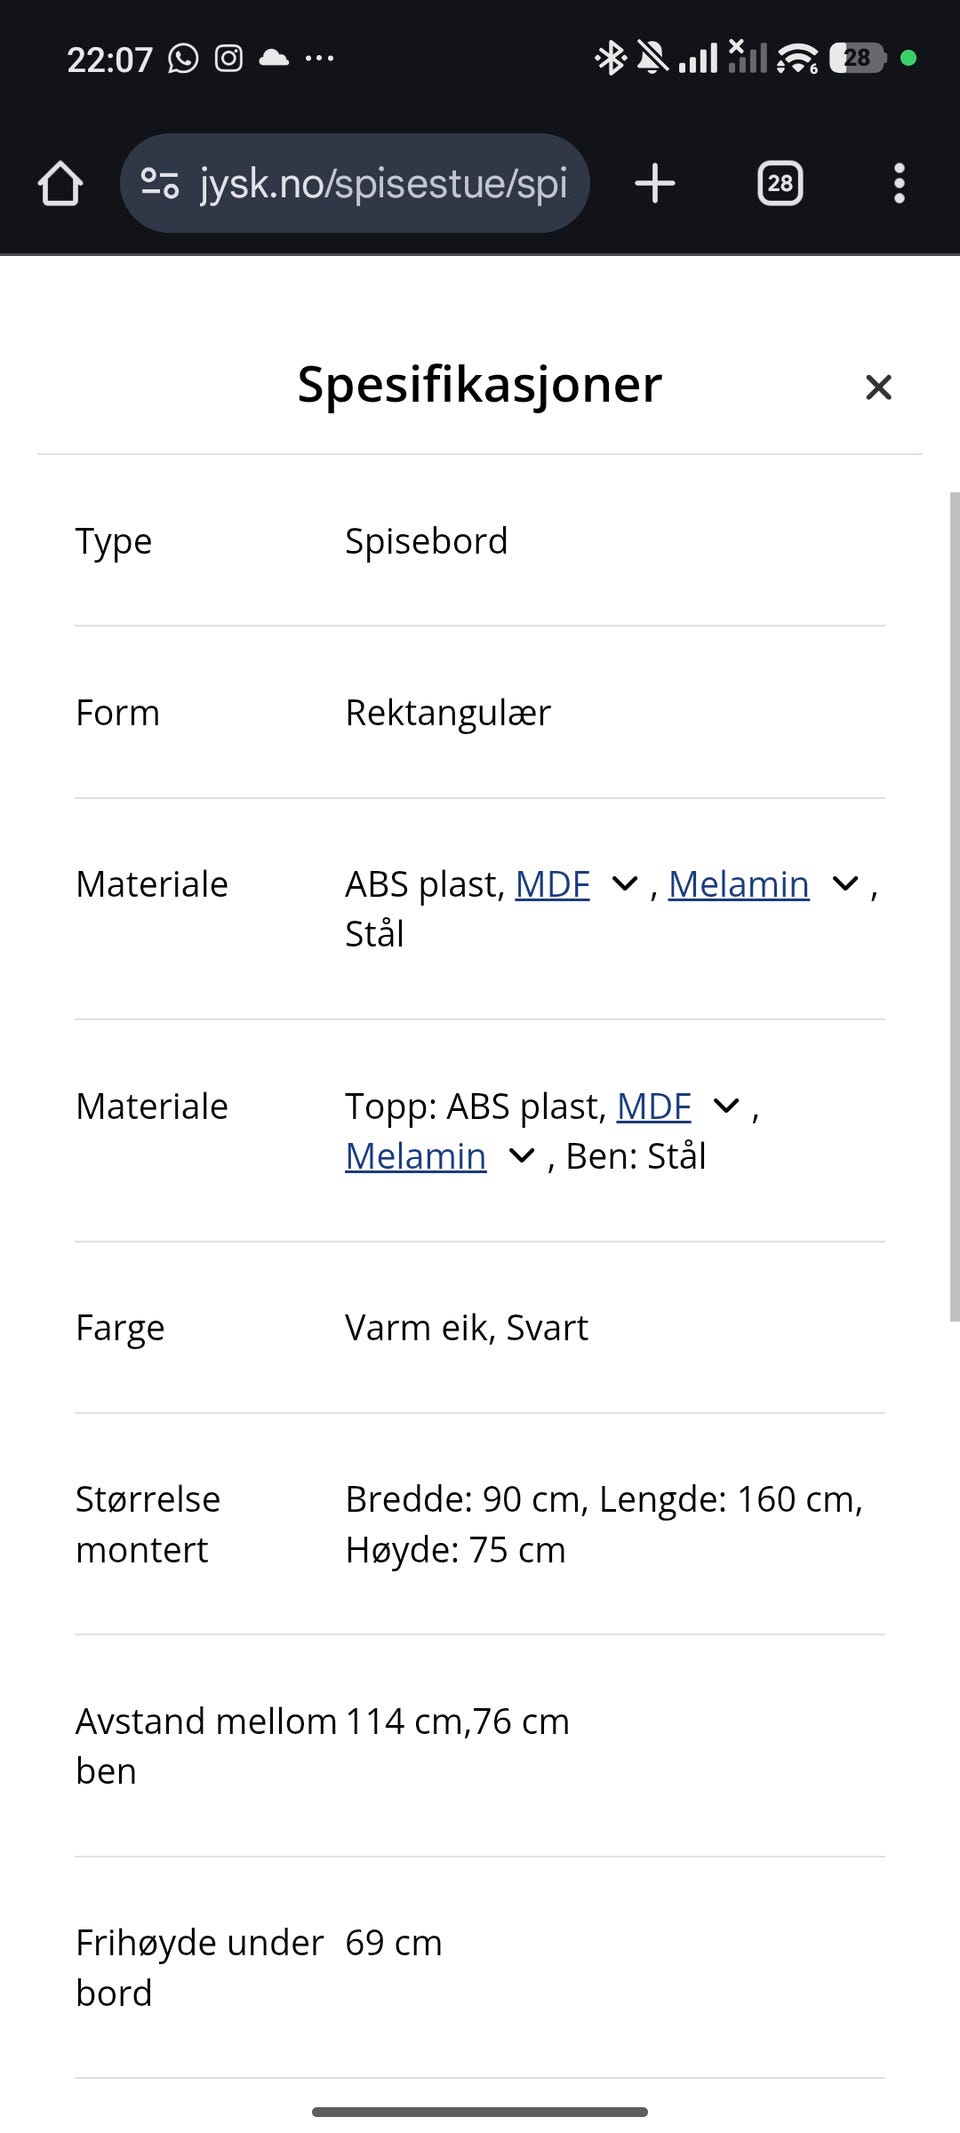Tap the address bar to edit the URL
This screenshot has width=960, height=2133.
pyautogui.click(x=384, y=183)
